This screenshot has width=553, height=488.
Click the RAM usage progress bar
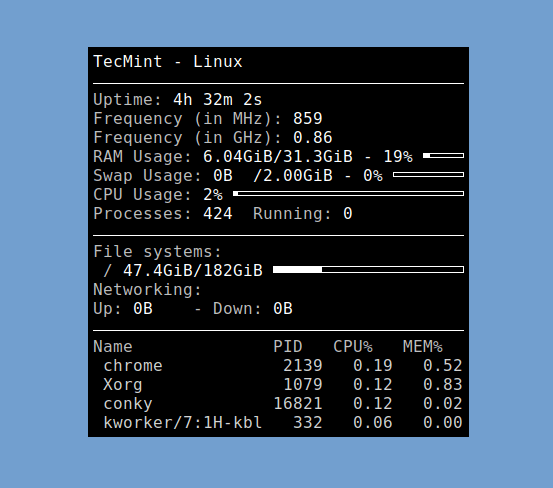coord(443,155)
